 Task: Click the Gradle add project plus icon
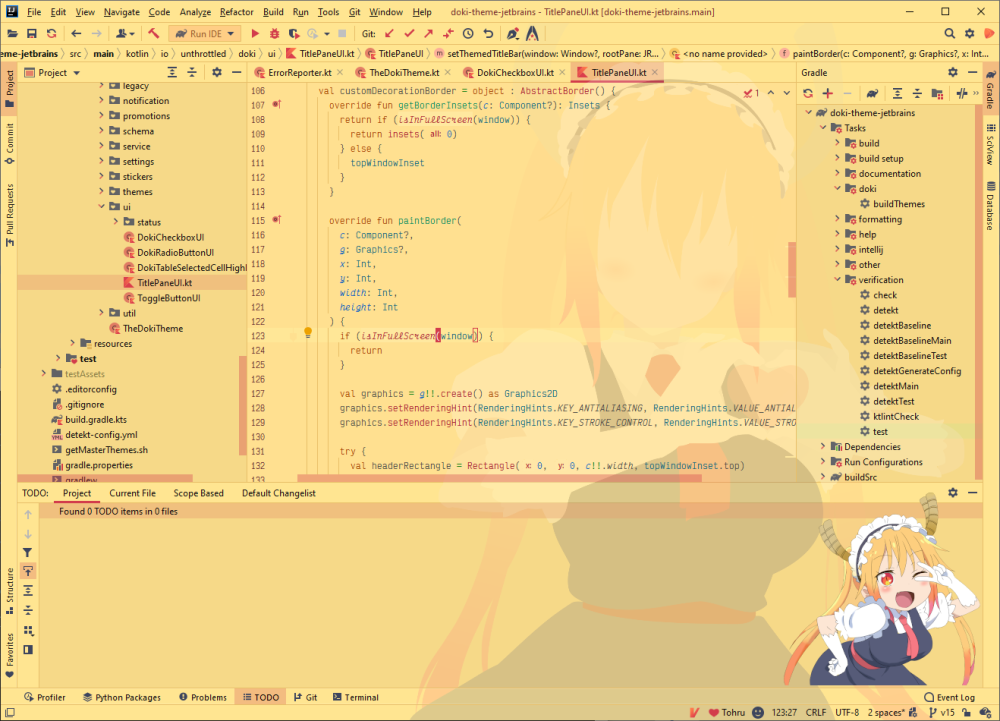click(828, 94)
